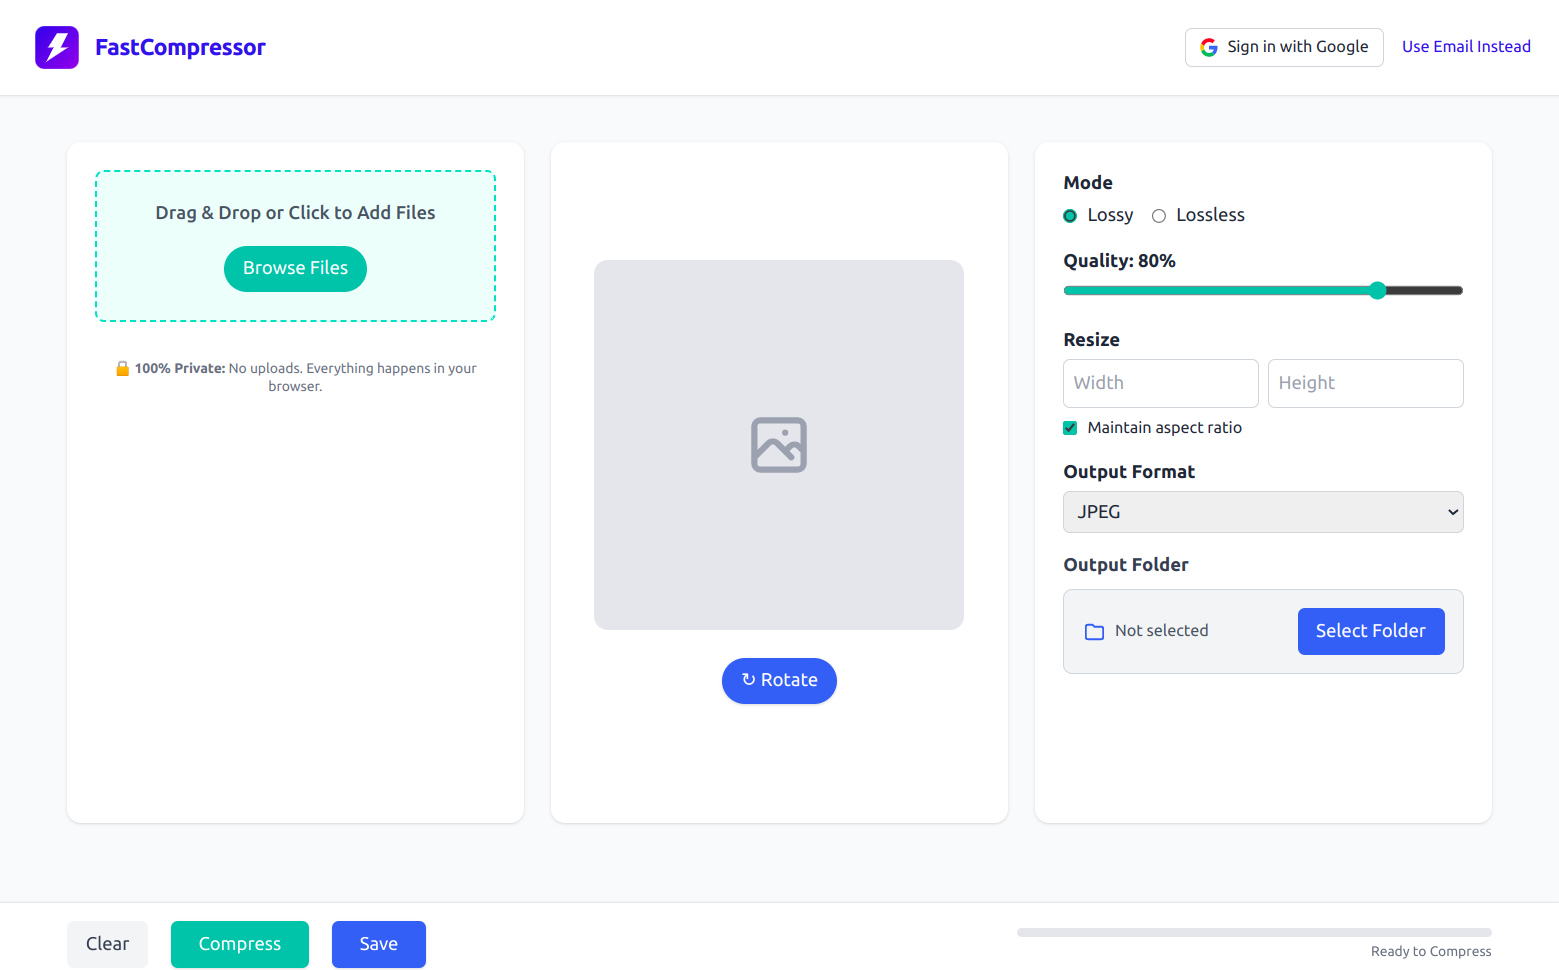The image size is (1559, 970).
Task: Select the Lossy compression mode
Action: click(1069, 215)
